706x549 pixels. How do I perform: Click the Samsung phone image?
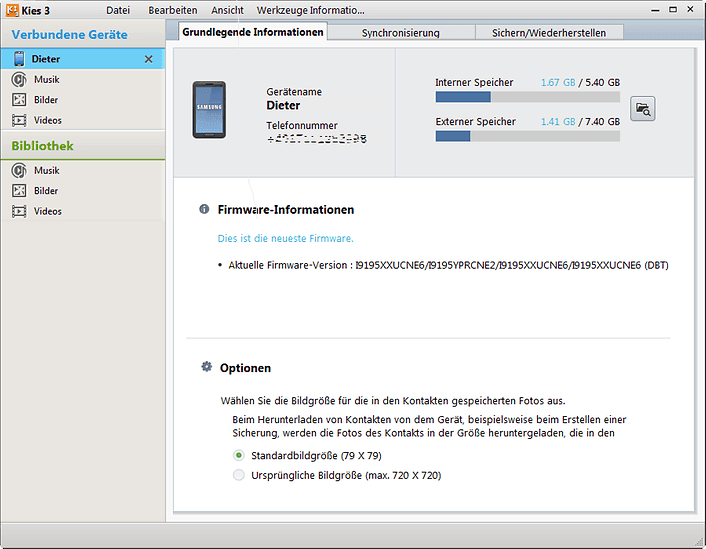(x=209, y=110)
